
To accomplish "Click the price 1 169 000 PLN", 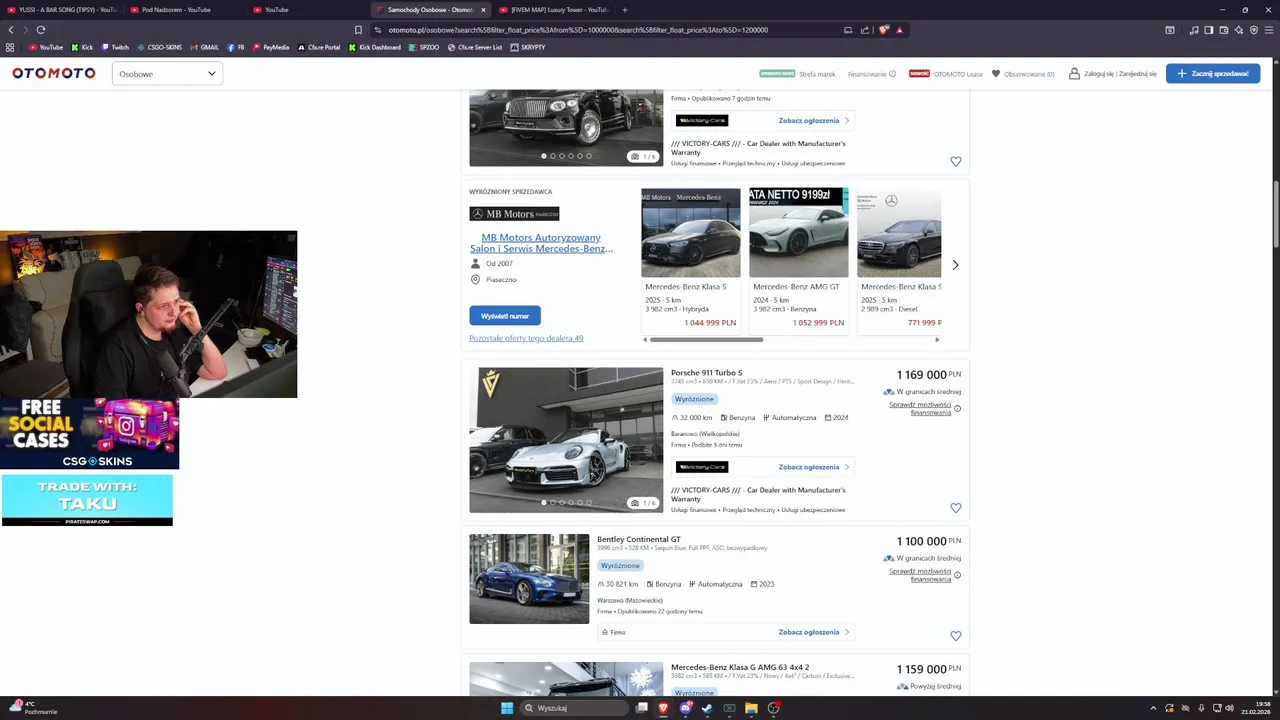I will pos(928,374).
